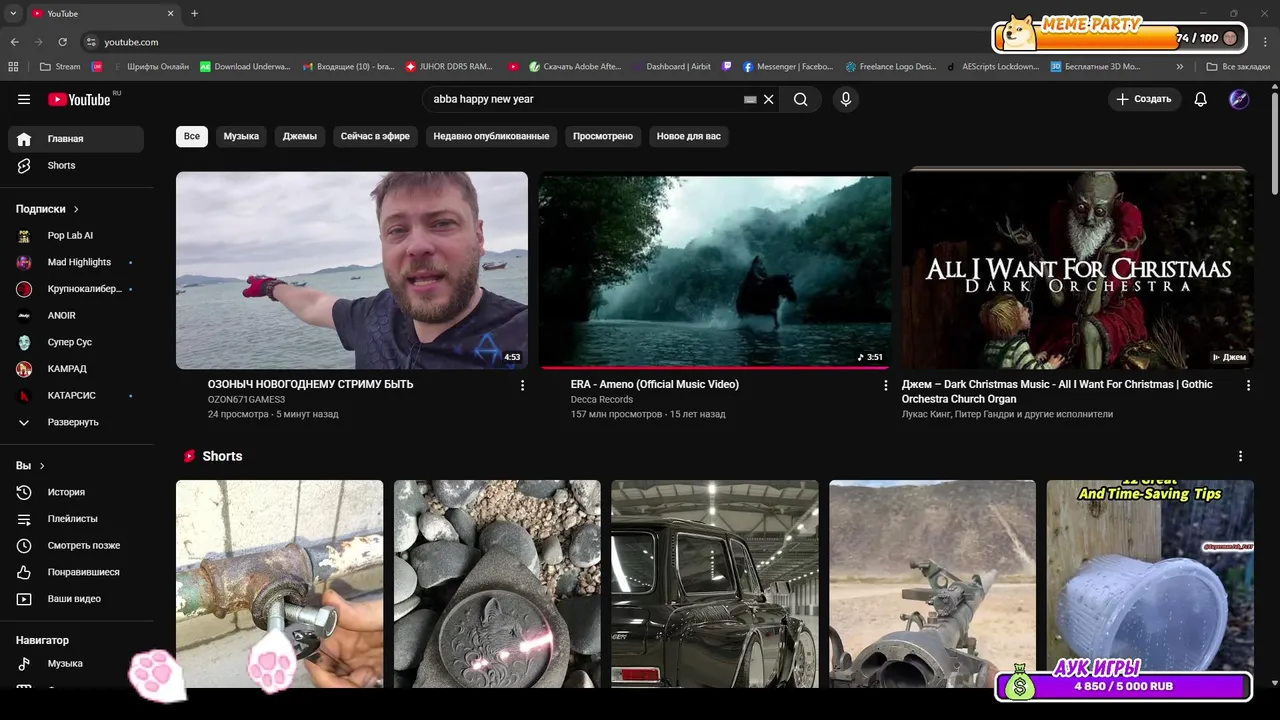View site information icon in address bar

click(91, 42)
